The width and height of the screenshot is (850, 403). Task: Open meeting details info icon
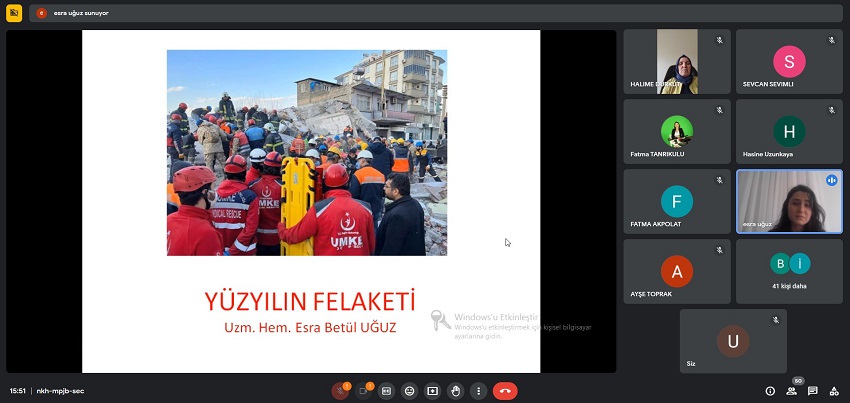[770, 391]
